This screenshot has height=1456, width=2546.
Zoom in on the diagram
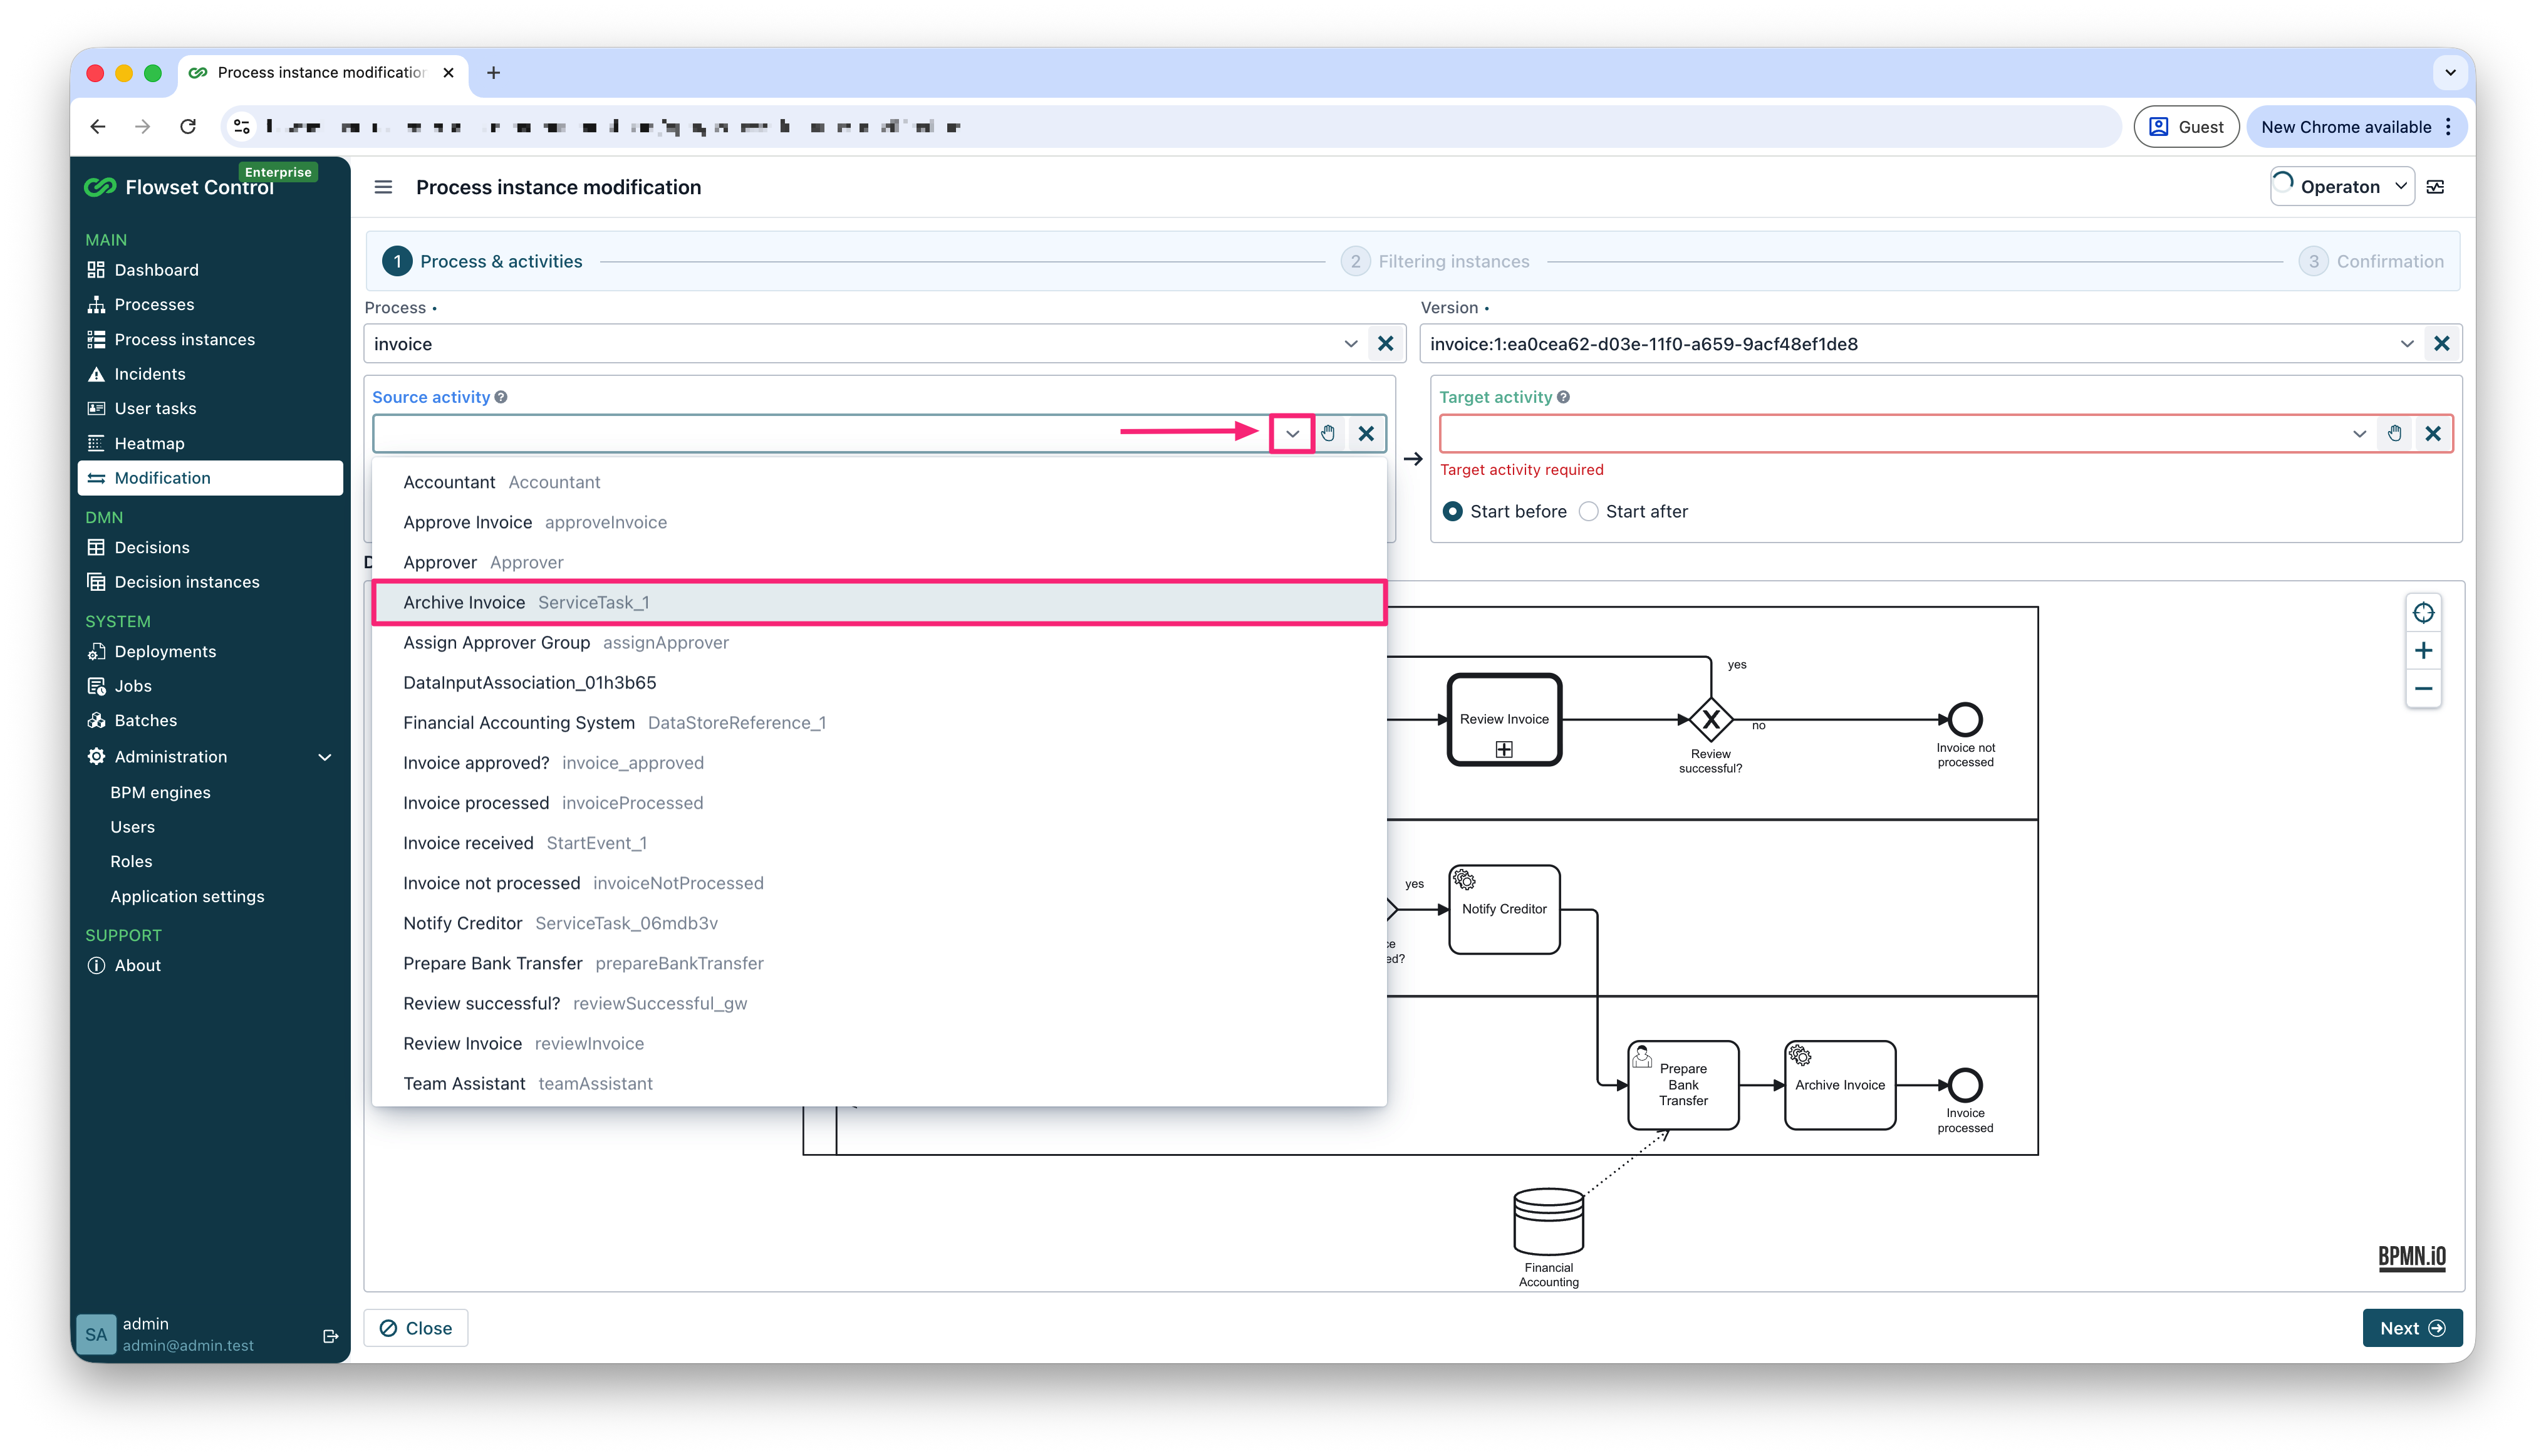tap(2423, 651)
